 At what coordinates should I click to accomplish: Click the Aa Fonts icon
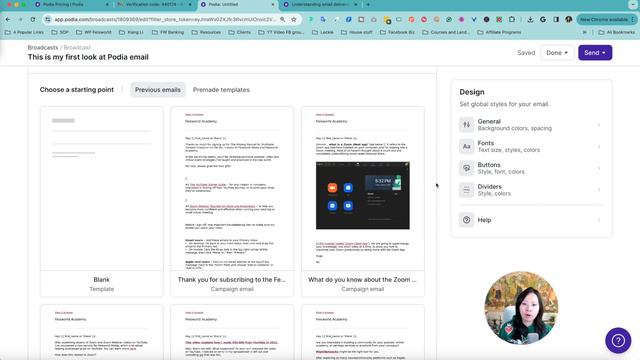click(467, 146)
